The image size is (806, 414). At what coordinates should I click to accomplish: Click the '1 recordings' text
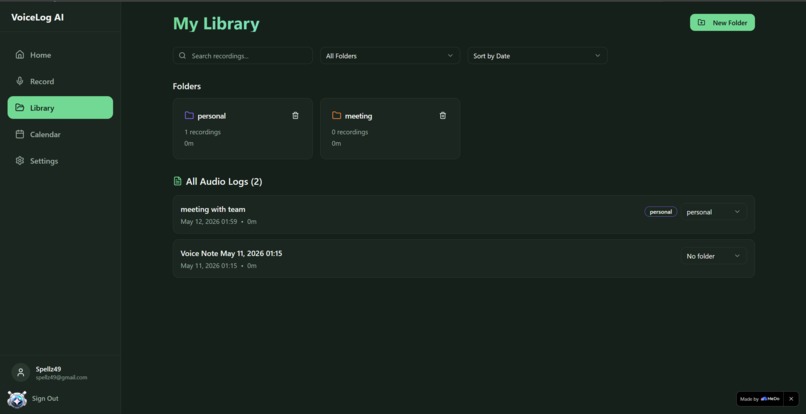pos(203,132)
